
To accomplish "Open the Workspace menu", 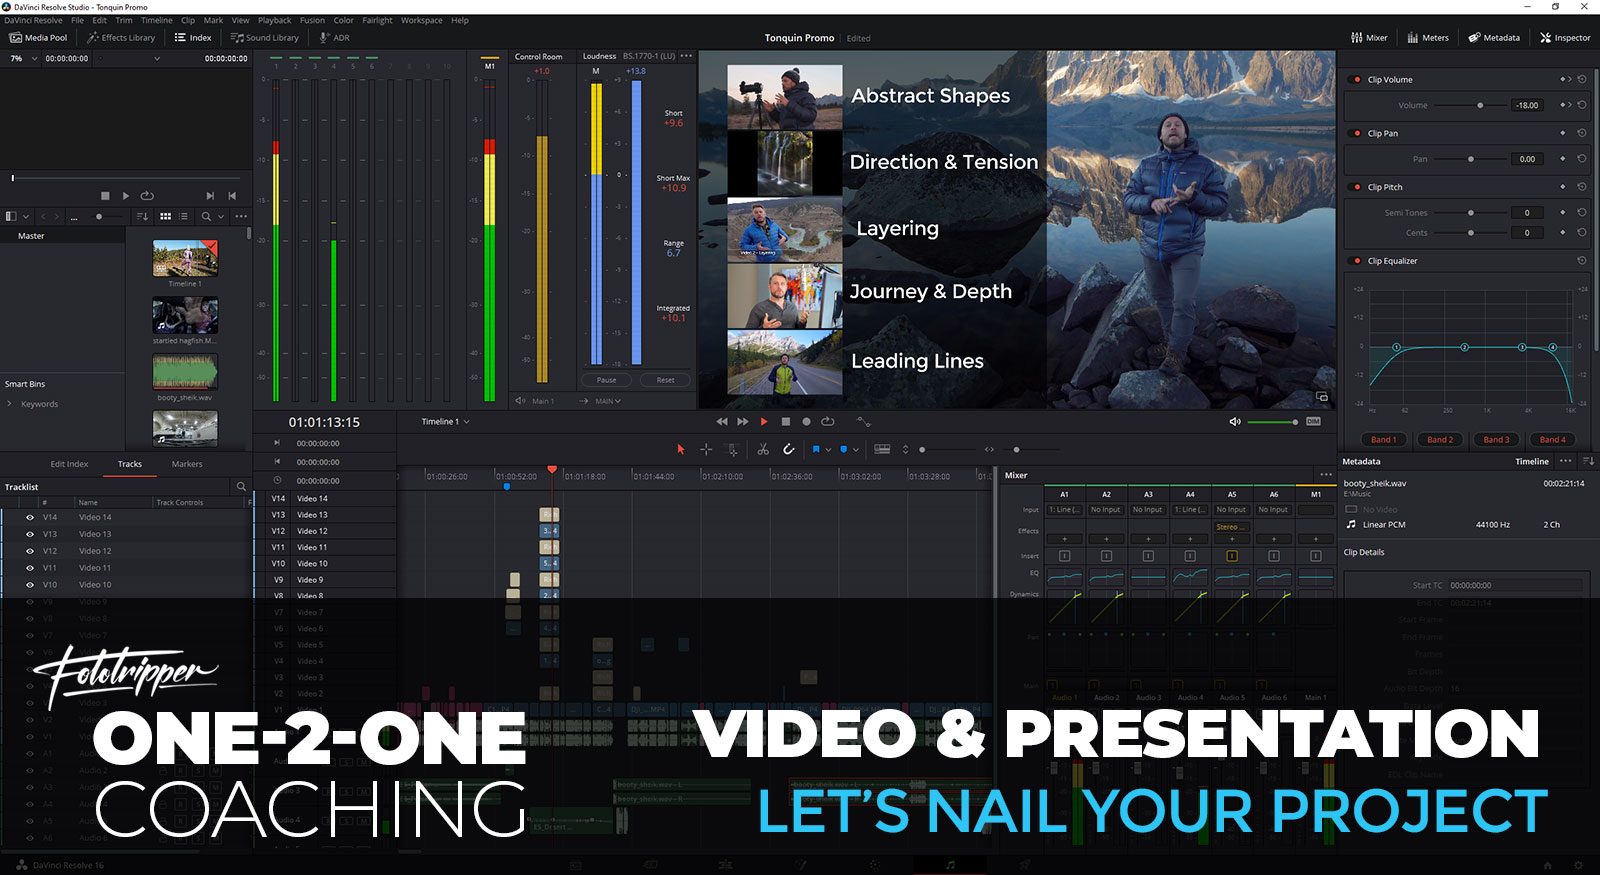I will coord(421,20).
